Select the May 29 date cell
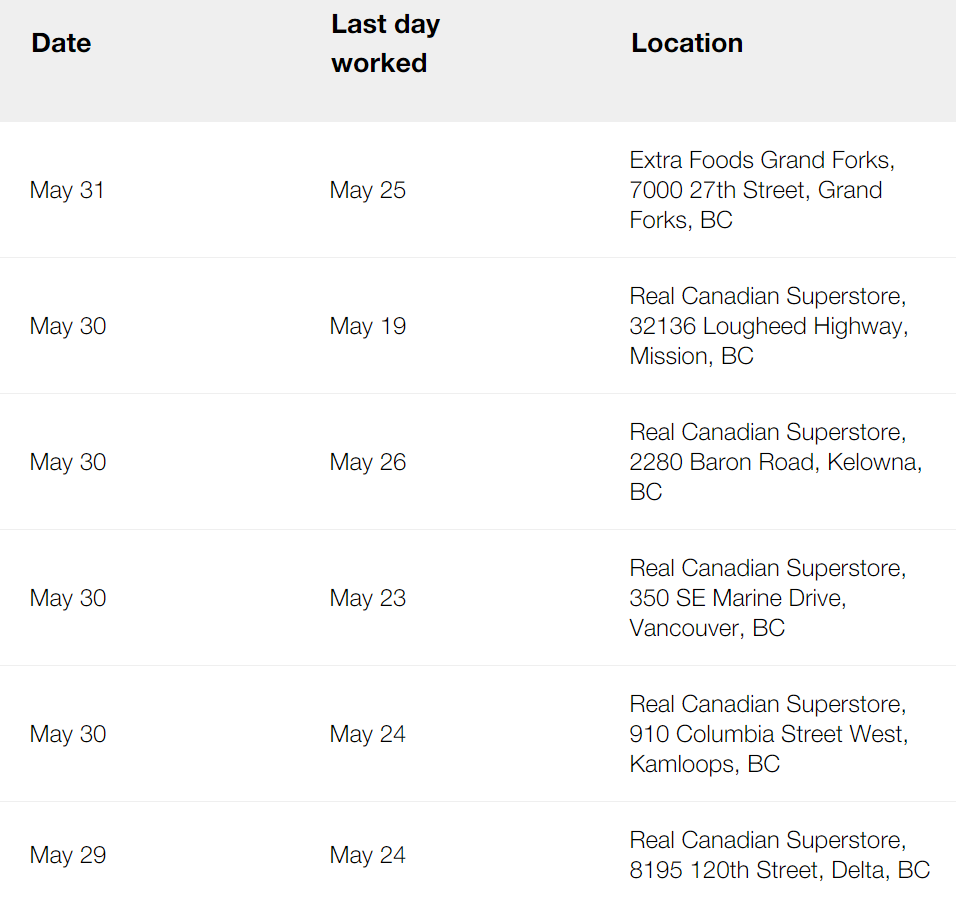The height and width of the screenshot is (907, 956). 68,855
